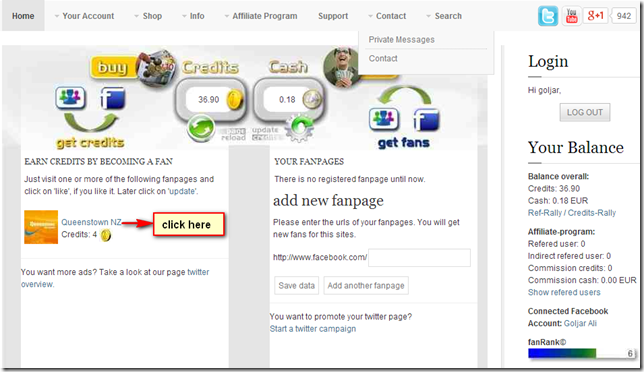Open the Goljar Ali Facebook account link
This screenshot has width=644, height=372.
click(x=580, y=324)
